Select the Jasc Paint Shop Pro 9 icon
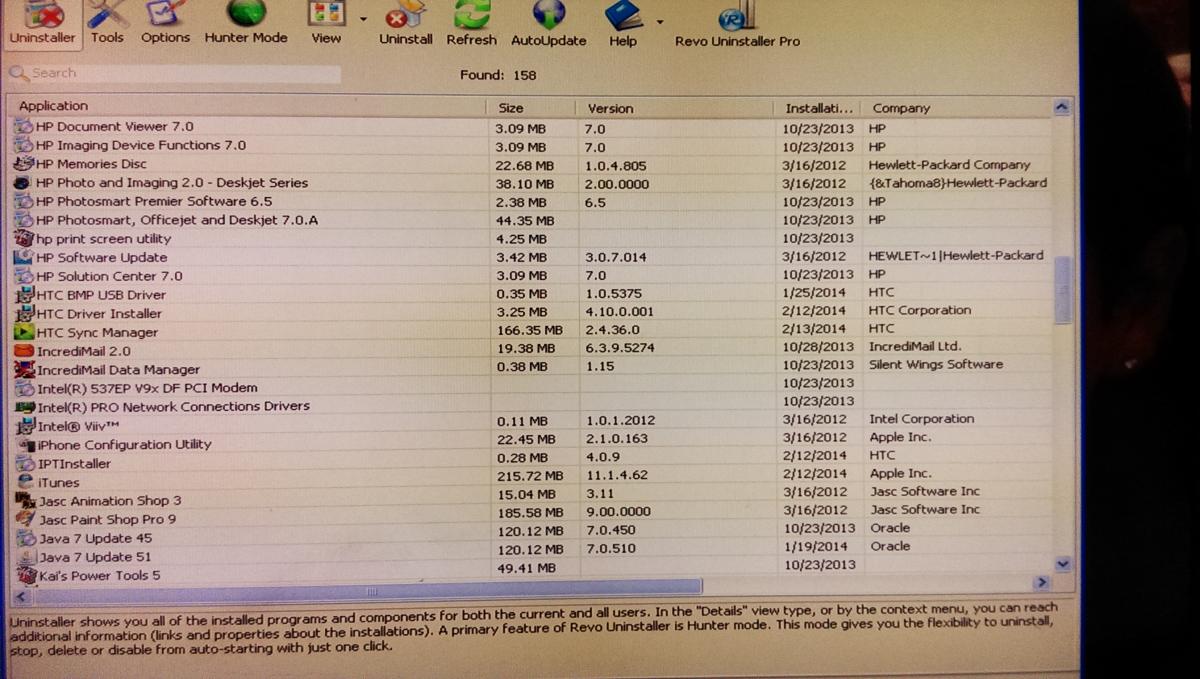1200x679 pixels. (x=25, y=519)
